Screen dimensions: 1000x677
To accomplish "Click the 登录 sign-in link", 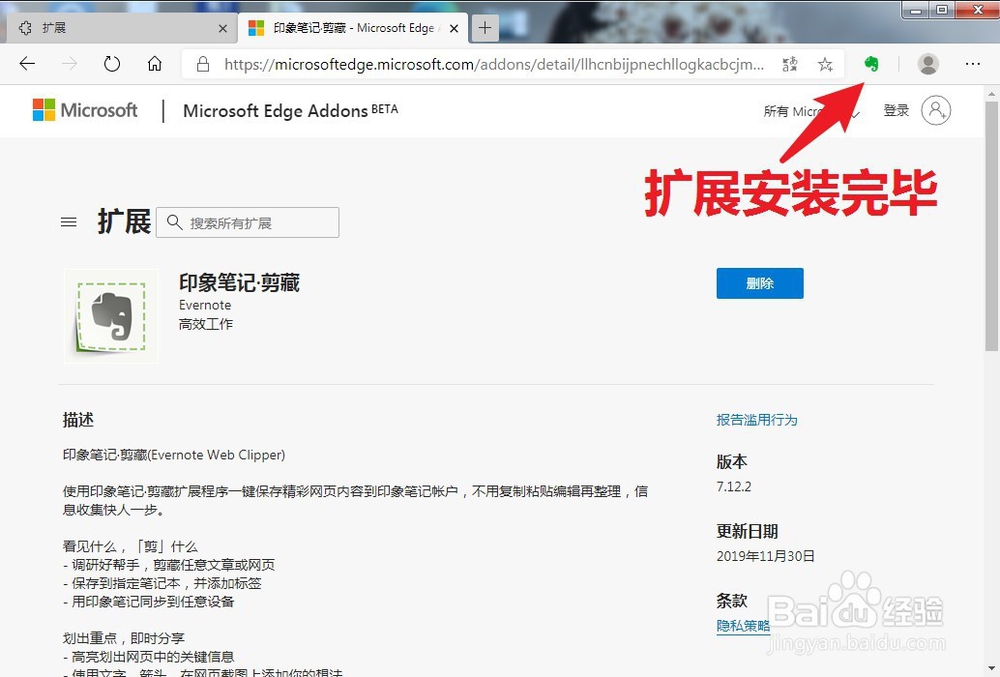I will pos(896,110).
